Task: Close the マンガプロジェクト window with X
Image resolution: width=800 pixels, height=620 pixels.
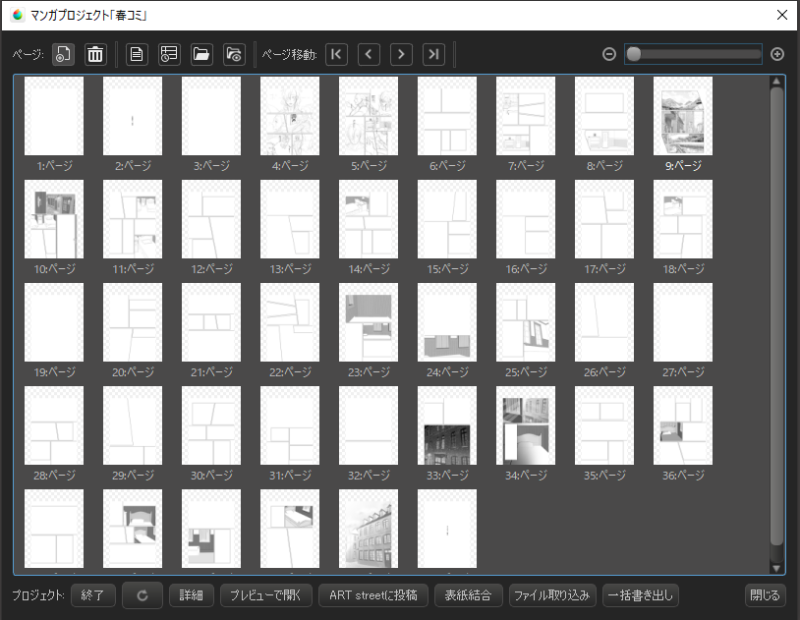Action: point(782,15)
